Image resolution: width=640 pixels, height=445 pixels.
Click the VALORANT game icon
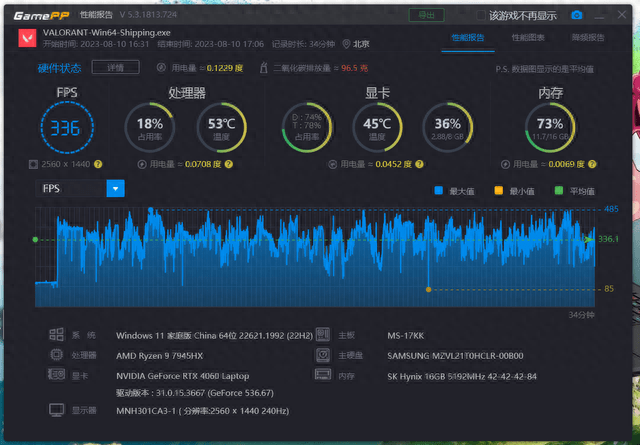click(x=27, y=38)
